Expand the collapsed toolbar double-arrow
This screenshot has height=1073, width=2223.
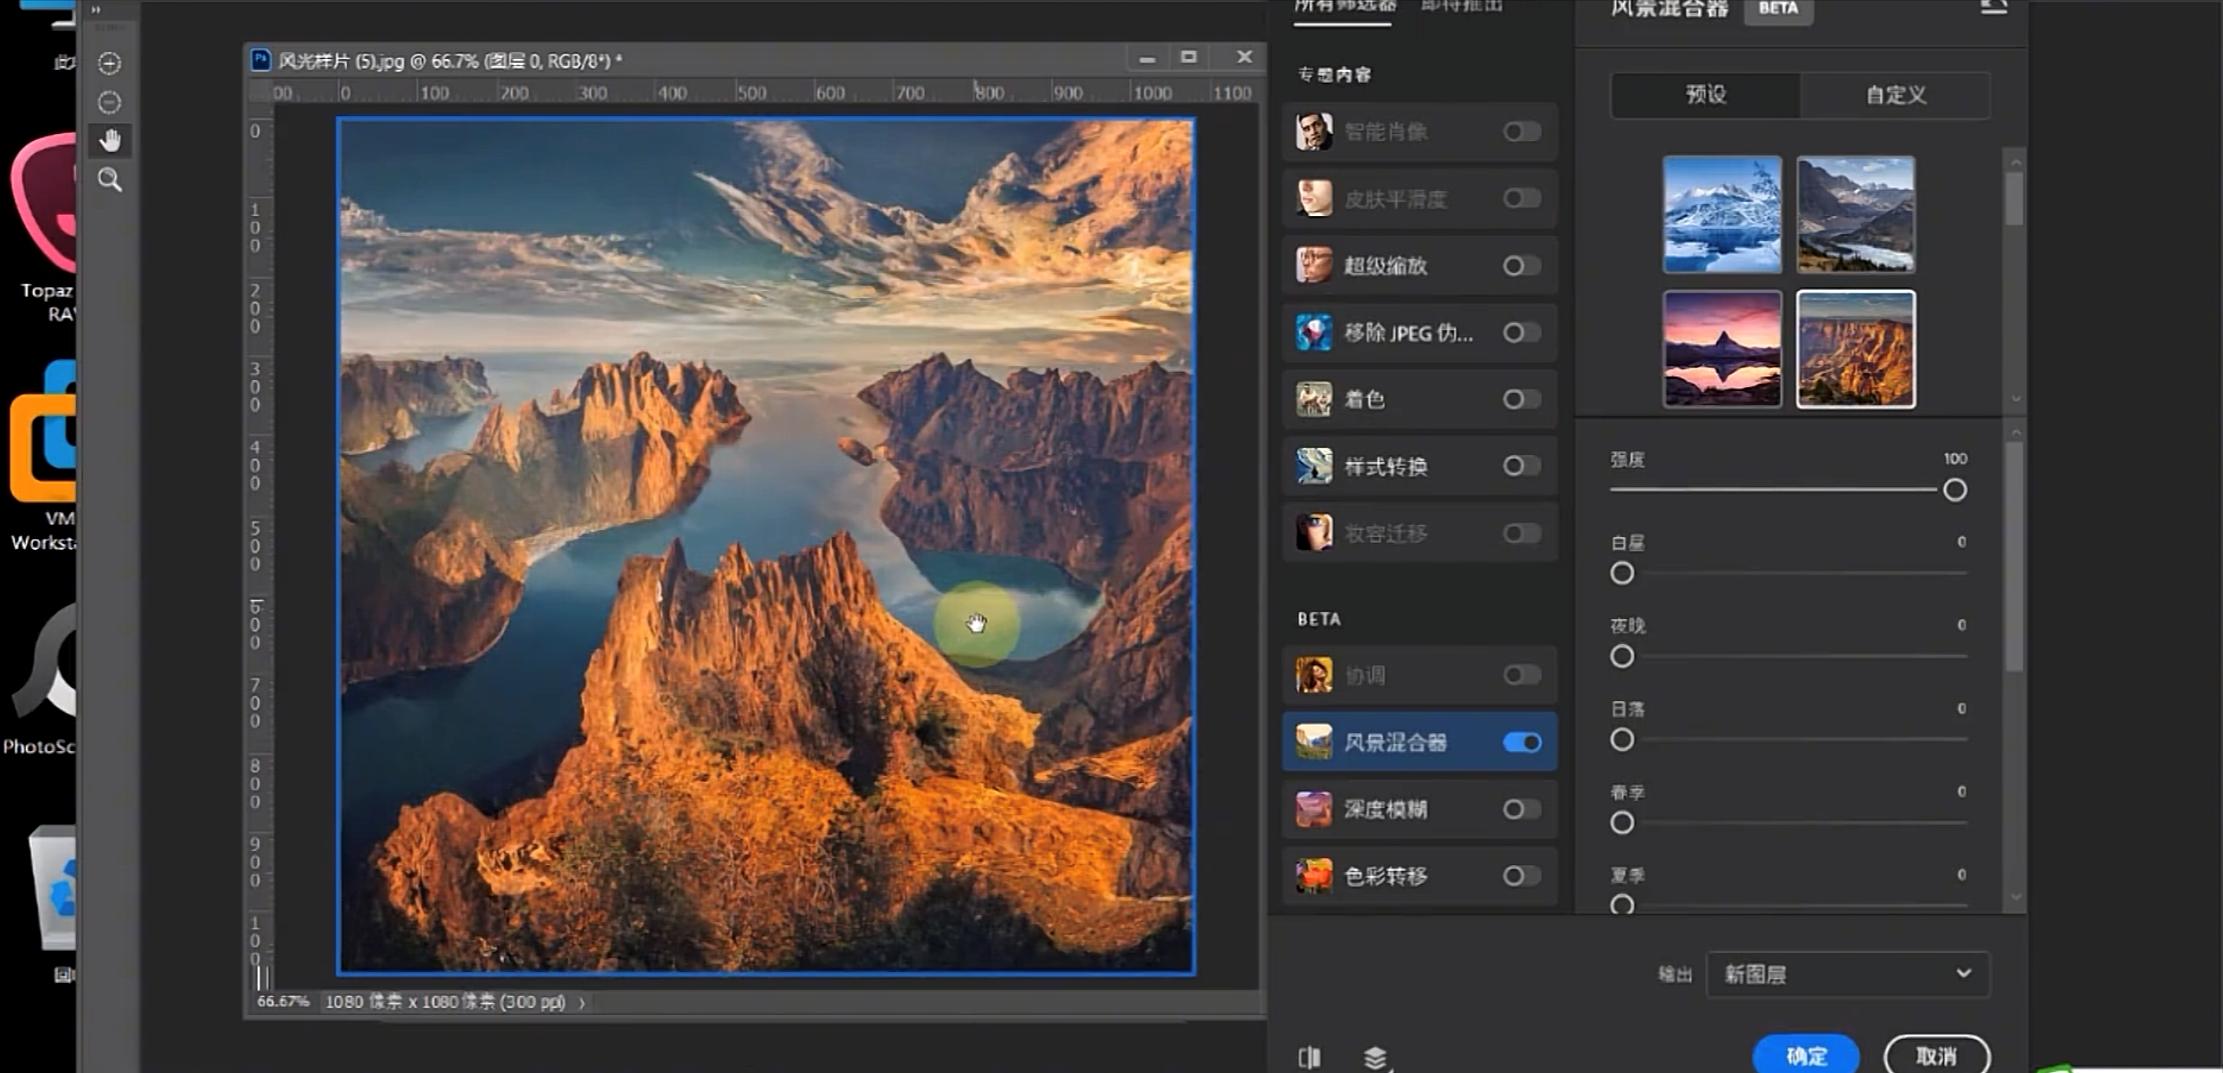pyautogui.click(x=96, y=10)
